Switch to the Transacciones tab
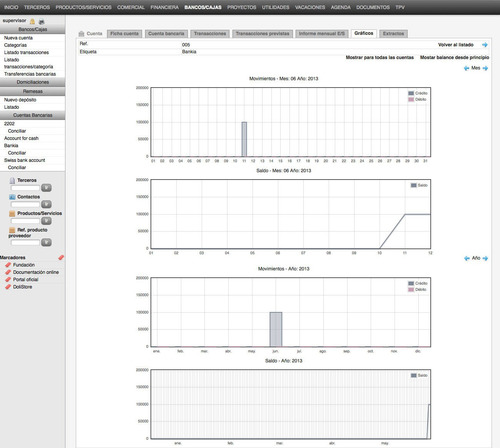500x448 pixels. tap(210, 34)
